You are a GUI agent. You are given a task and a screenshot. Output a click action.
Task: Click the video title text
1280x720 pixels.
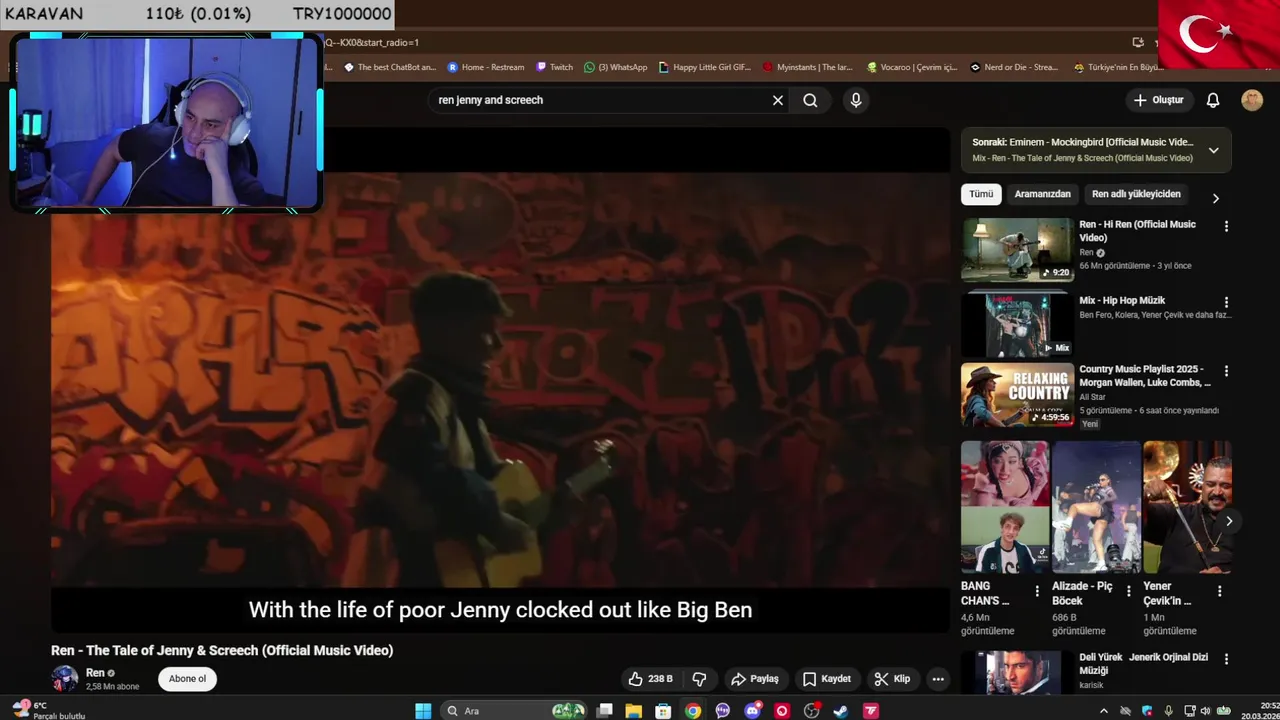coord(222,650)
